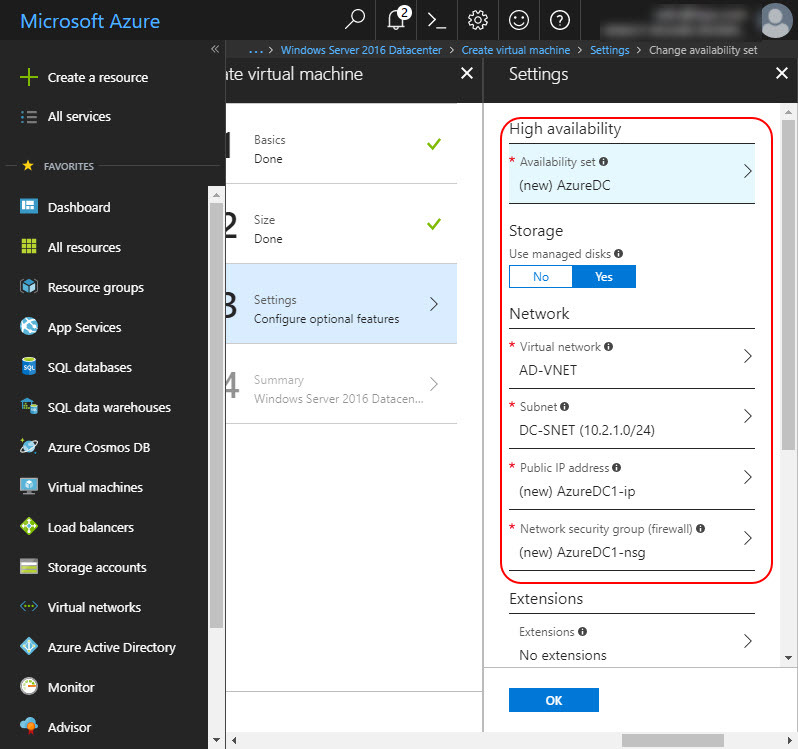
Task: Select step 2 Size Done
Action: coord(341,224)
